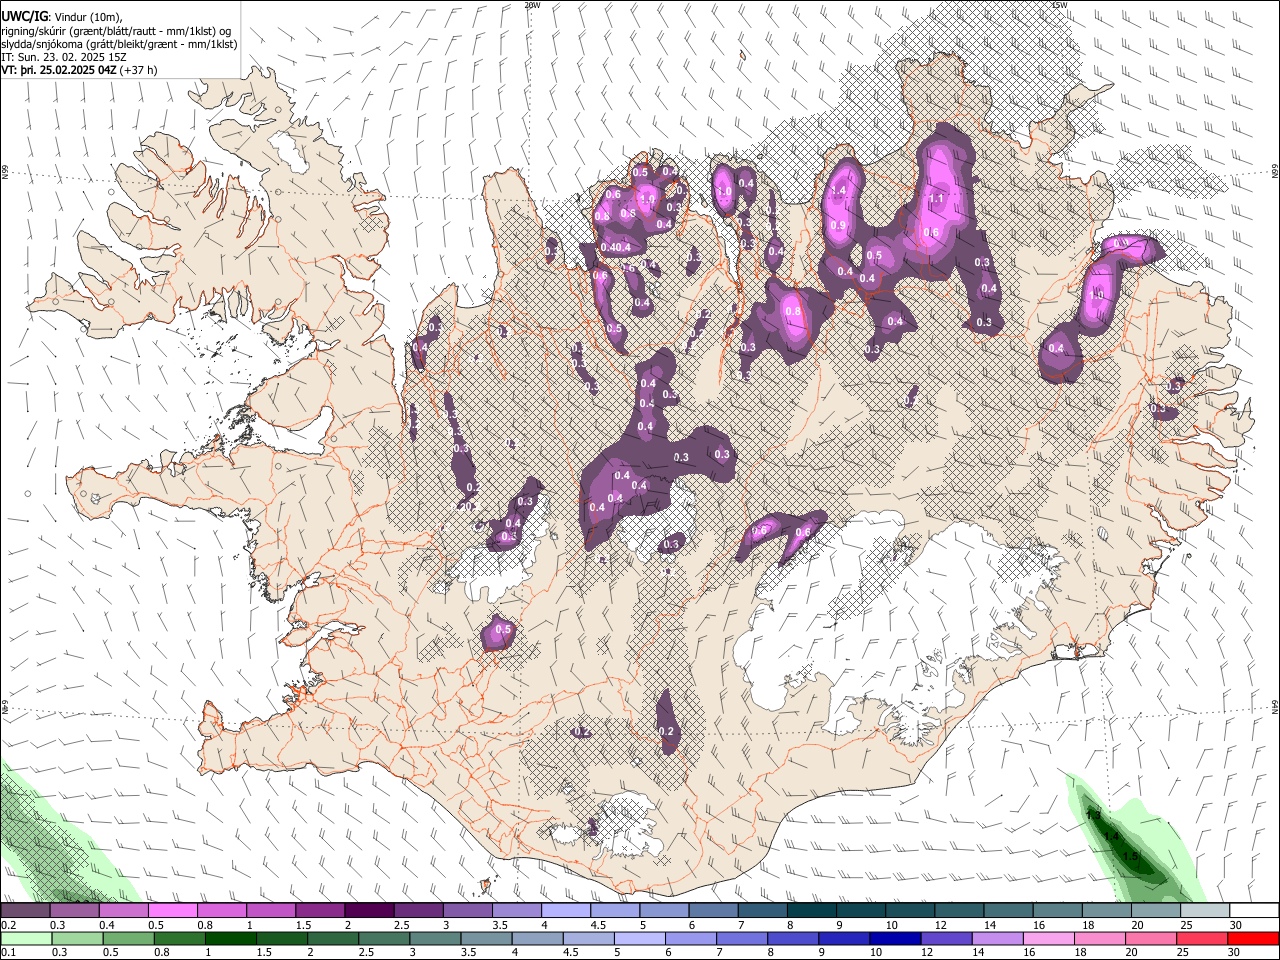Click the '15W' longitude label at top
Viewport: 1280px width, 960px height.
pyautogui.click(x=1059, y=5)
